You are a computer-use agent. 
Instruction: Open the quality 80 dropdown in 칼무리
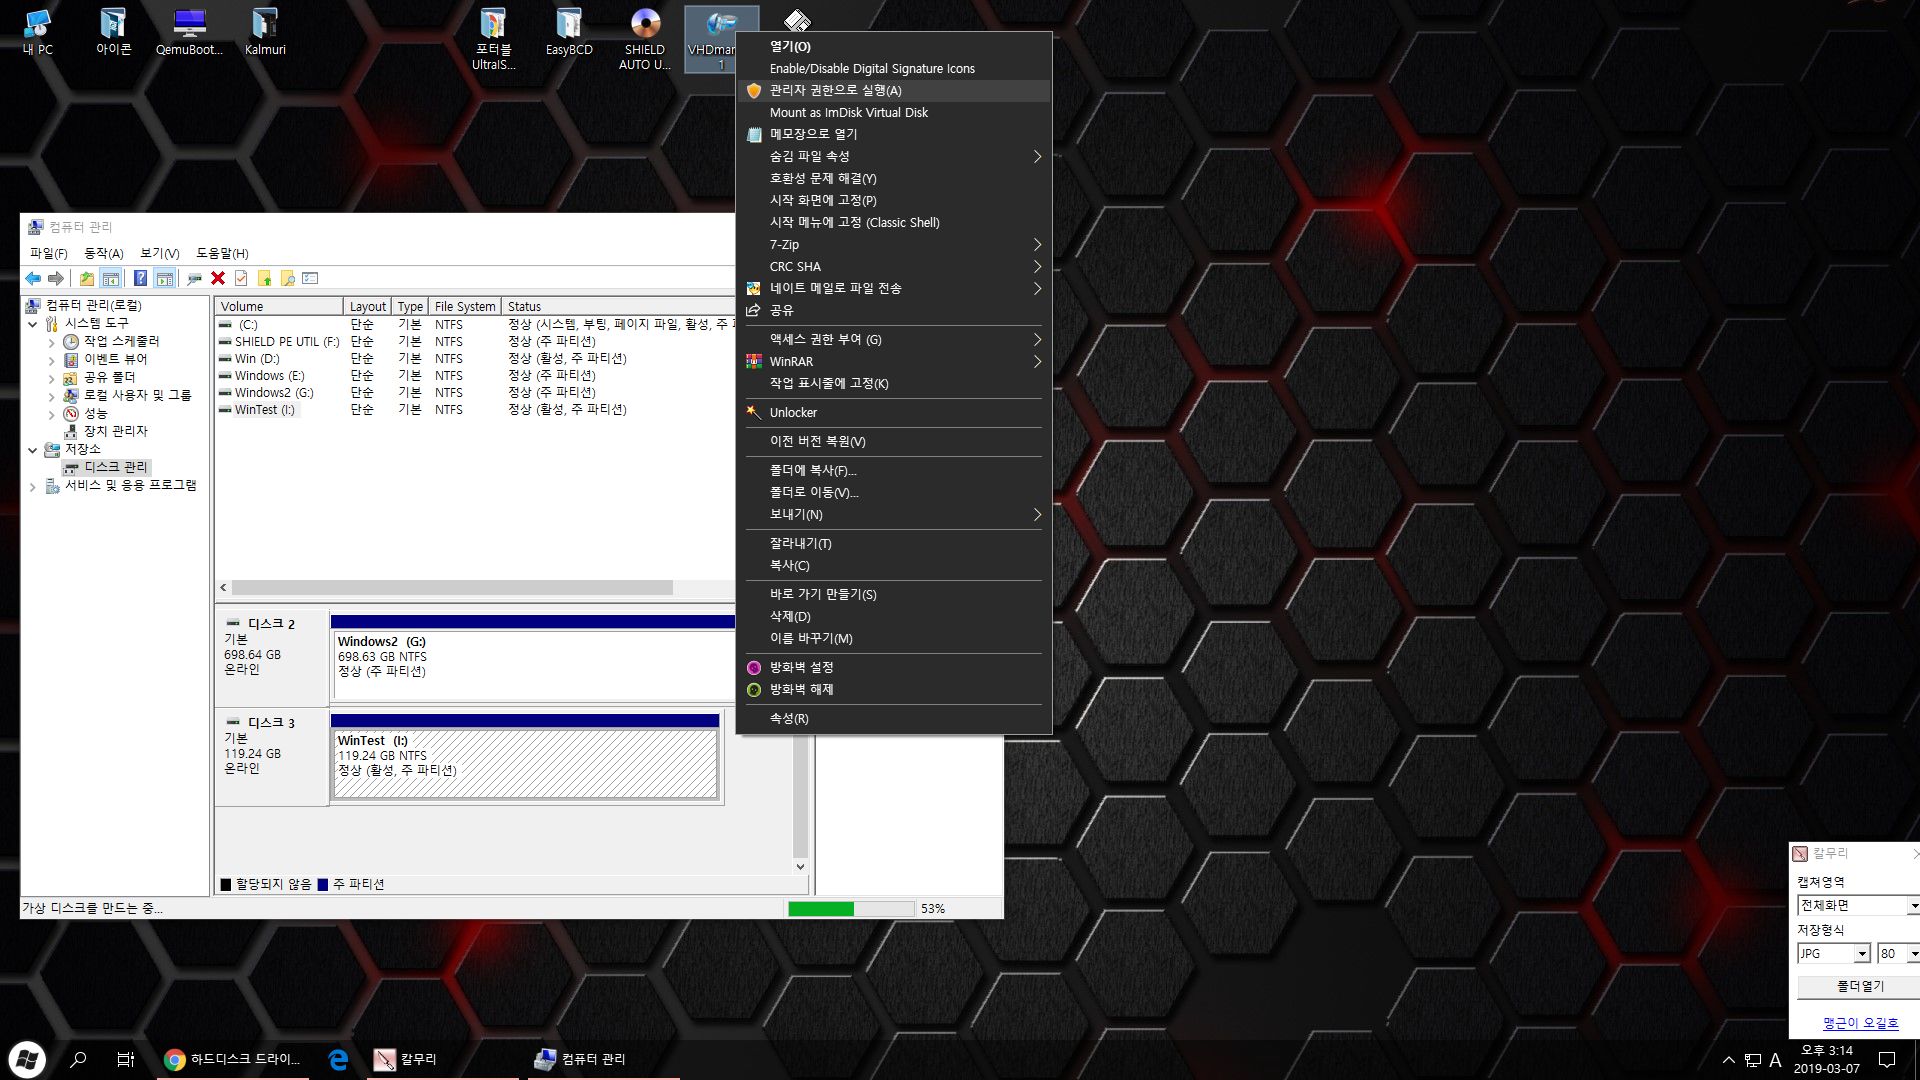1913,954
